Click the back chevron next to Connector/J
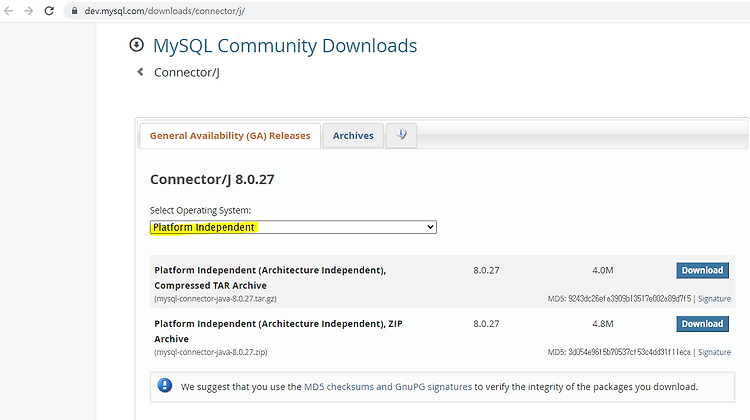Screen dimensions: 750x420 [x=140, y=72]
